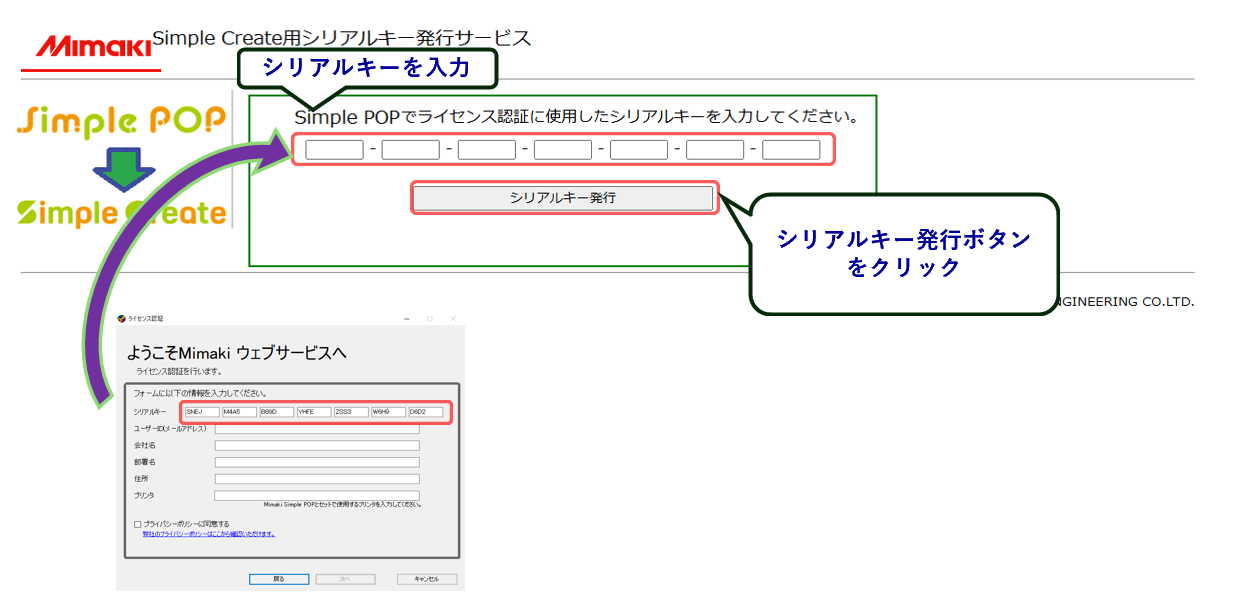This screenshot has width=1255, height=613.
Task: Select the YHFE serial field in the dialog
Action: point(314,412)
